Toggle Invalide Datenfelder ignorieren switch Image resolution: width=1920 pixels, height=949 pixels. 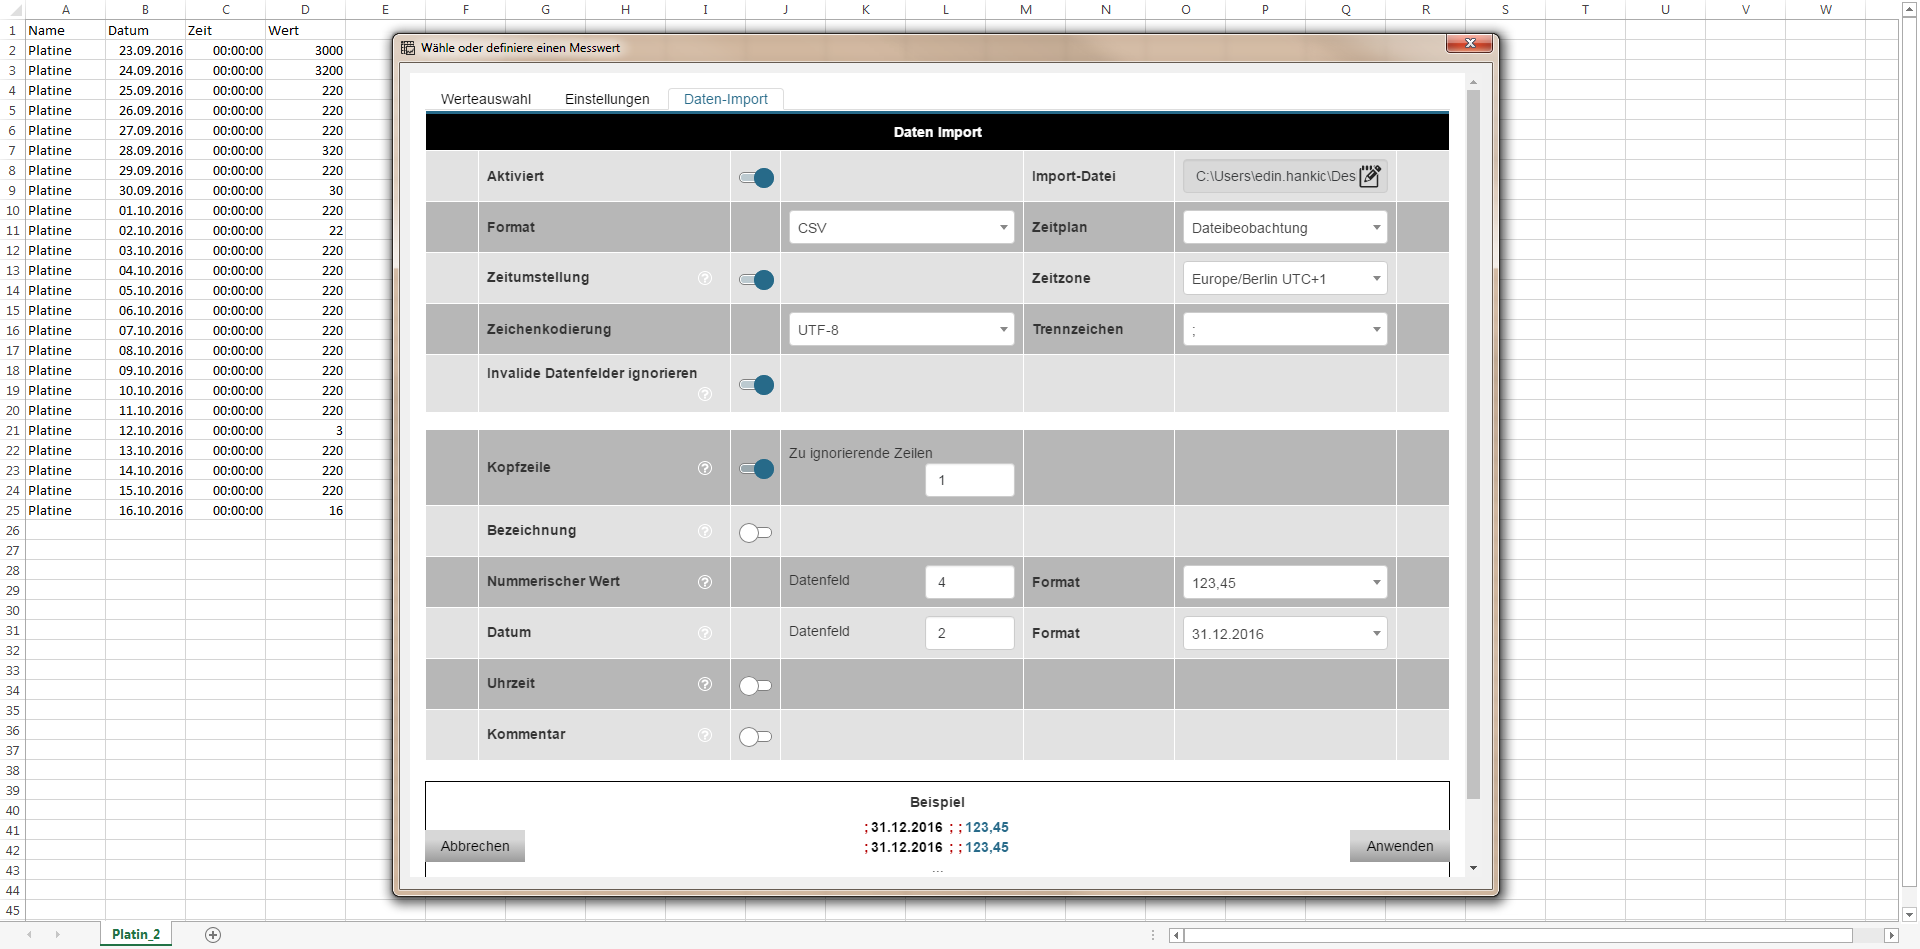[756, 385]
